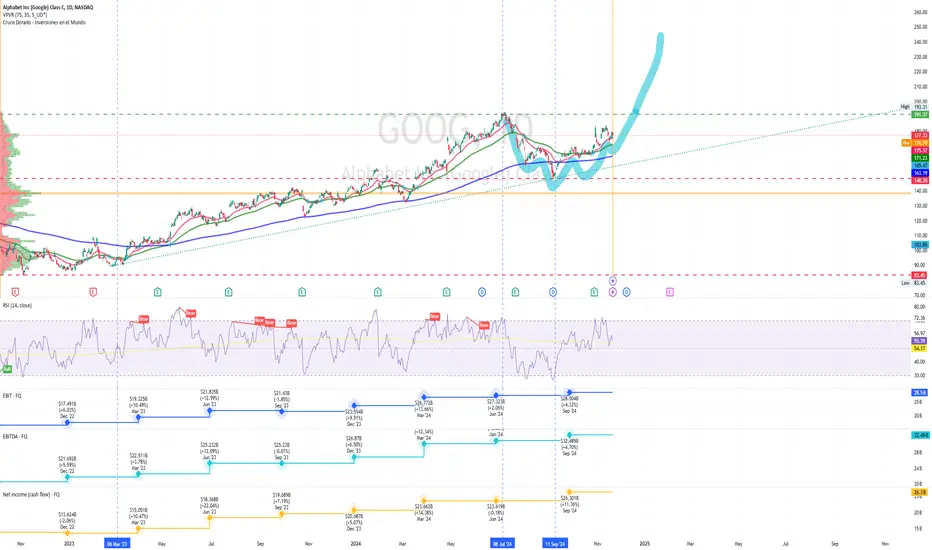
Task: Click the purple 55.39 RSI value label
Action: [920, 341]
